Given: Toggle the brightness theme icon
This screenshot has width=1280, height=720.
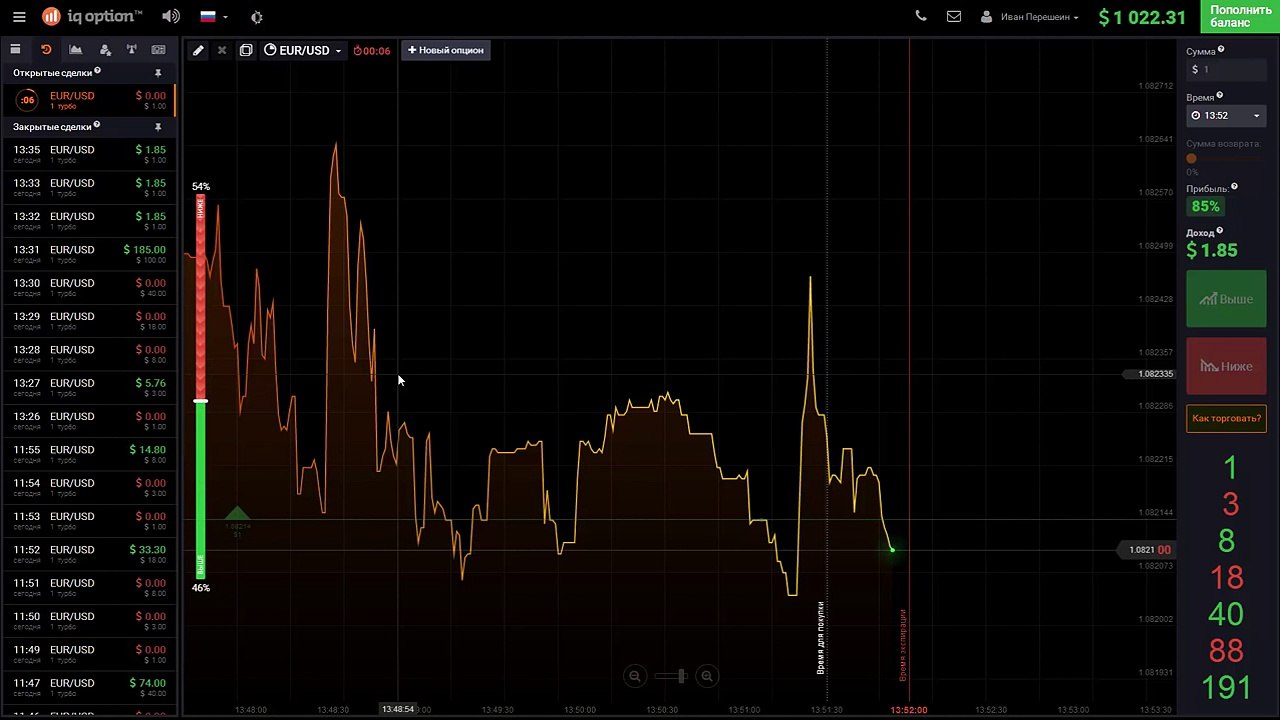Looking at the screenshot, I should pyautogui.click(x=257, y=17).
